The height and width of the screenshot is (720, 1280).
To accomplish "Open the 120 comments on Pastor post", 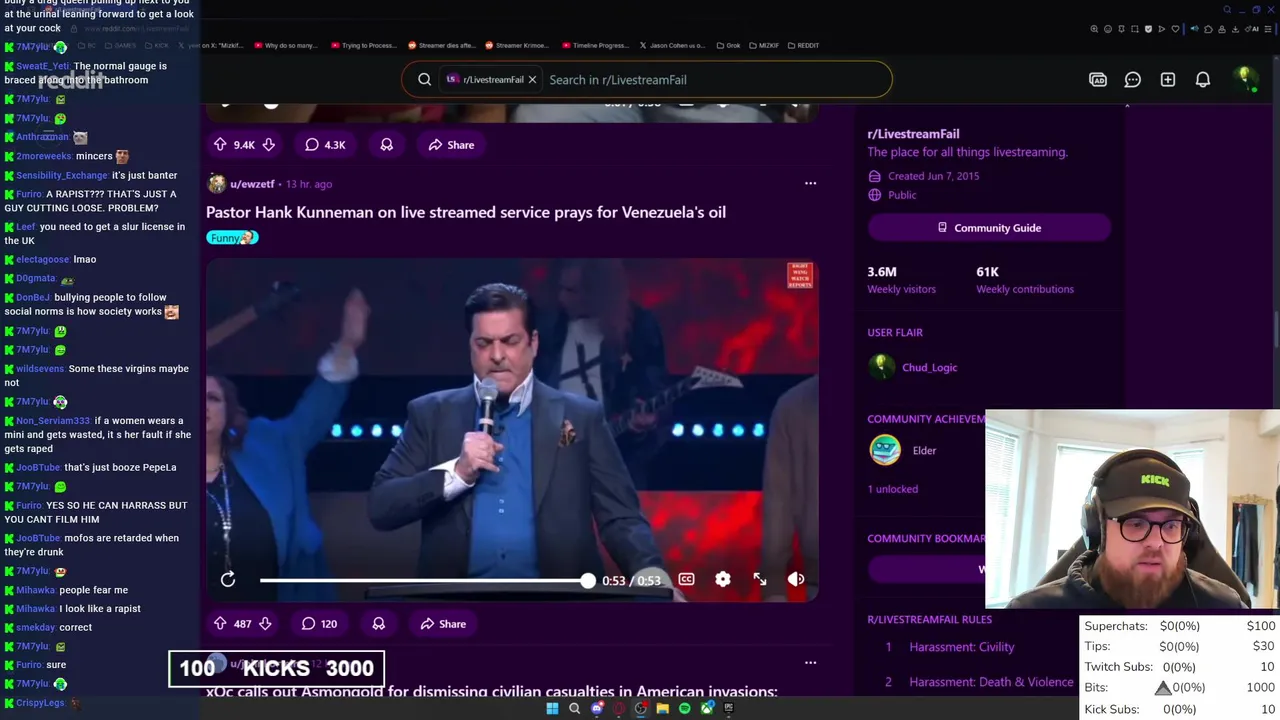I will [x=320, y=624].
